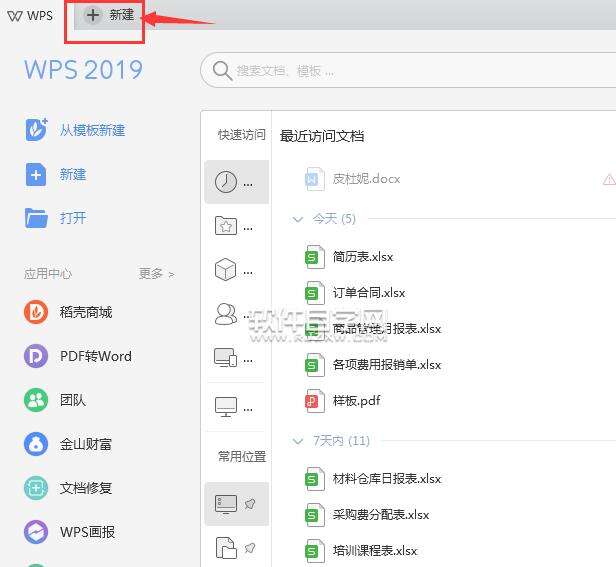Open the WPS home tab
616x567 pixels.
click(30, 16)
